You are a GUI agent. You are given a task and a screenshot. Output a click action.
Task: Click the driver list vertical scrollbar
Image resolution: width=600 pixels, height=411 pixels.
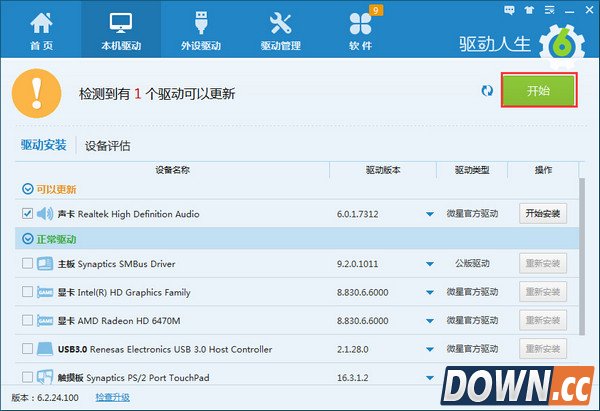[x=582, y=256]
